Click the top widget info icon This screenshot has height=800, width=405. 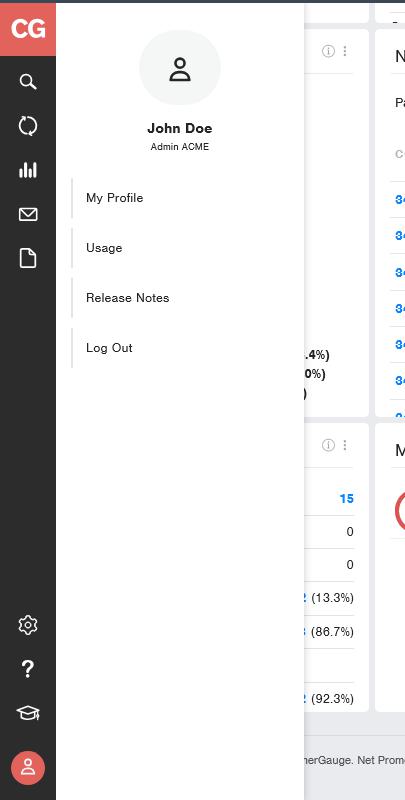(x=328, y=51)
